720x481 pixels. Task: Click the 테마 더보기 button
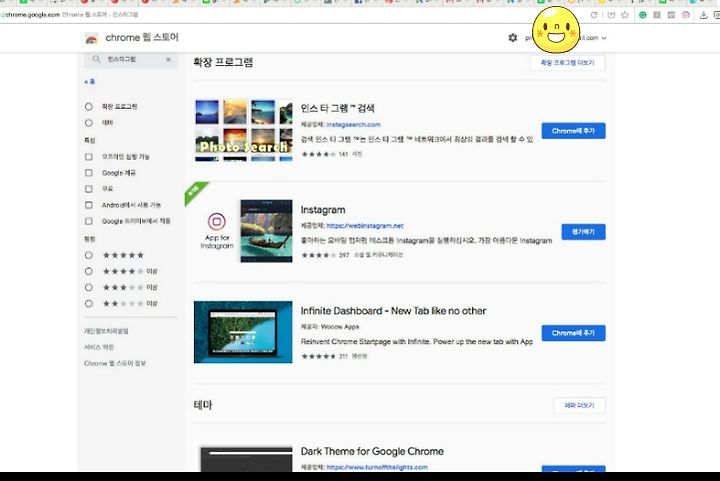tap(579, 405)
